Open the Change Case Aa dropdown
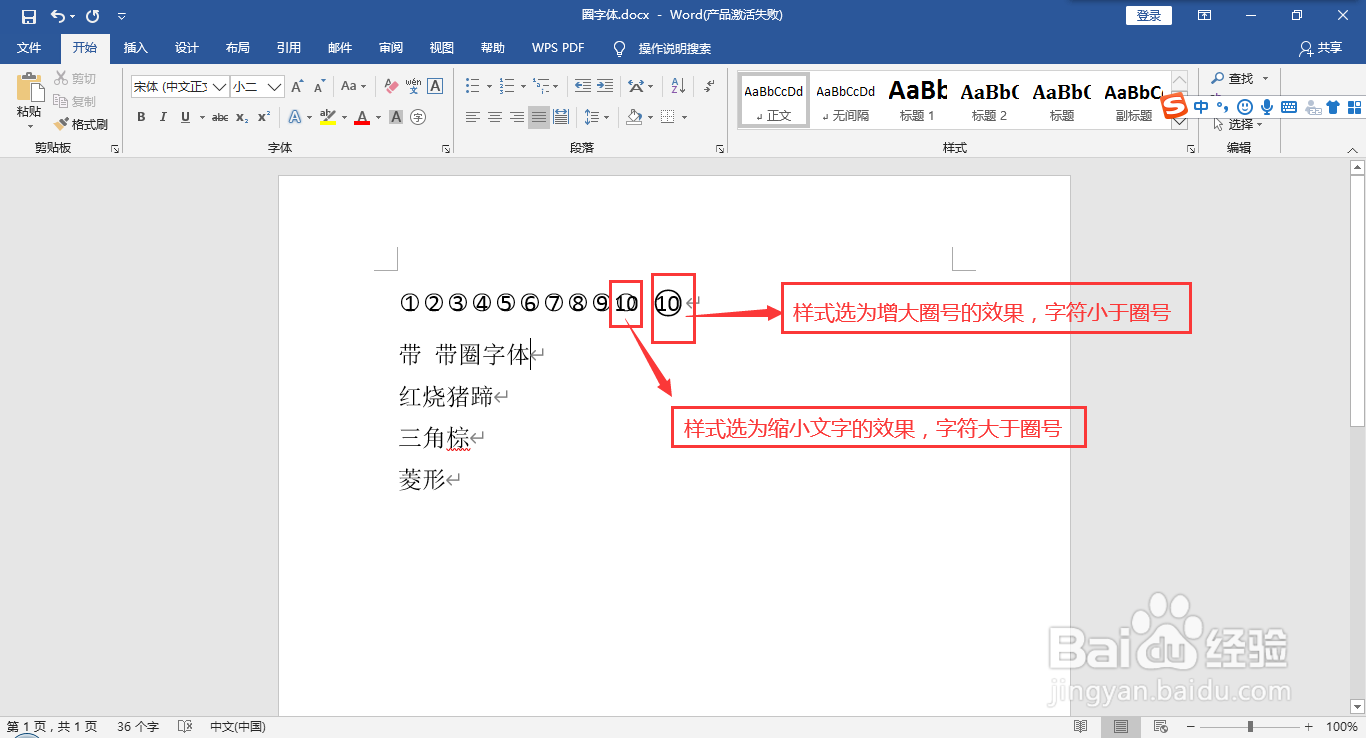This screenshot has height=738, width=1366. tap(354, 87)
